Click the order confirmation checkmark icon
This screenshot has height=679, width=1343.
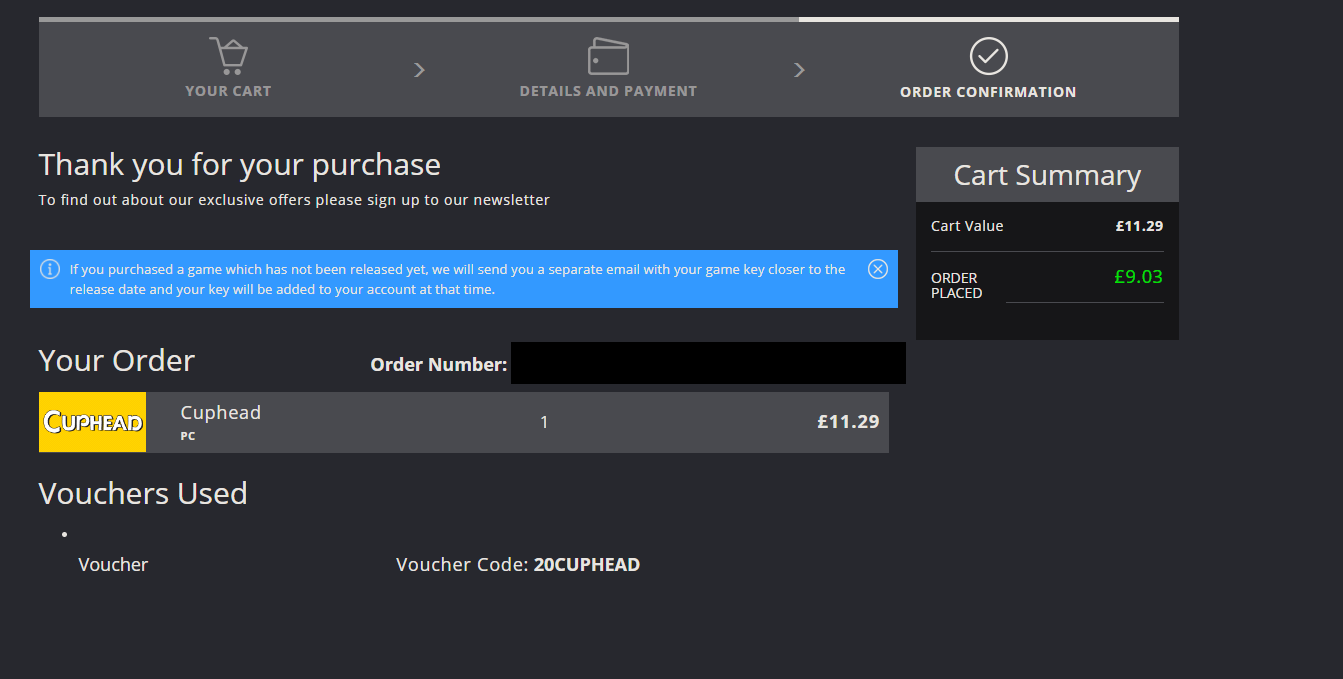pos(988,56)
